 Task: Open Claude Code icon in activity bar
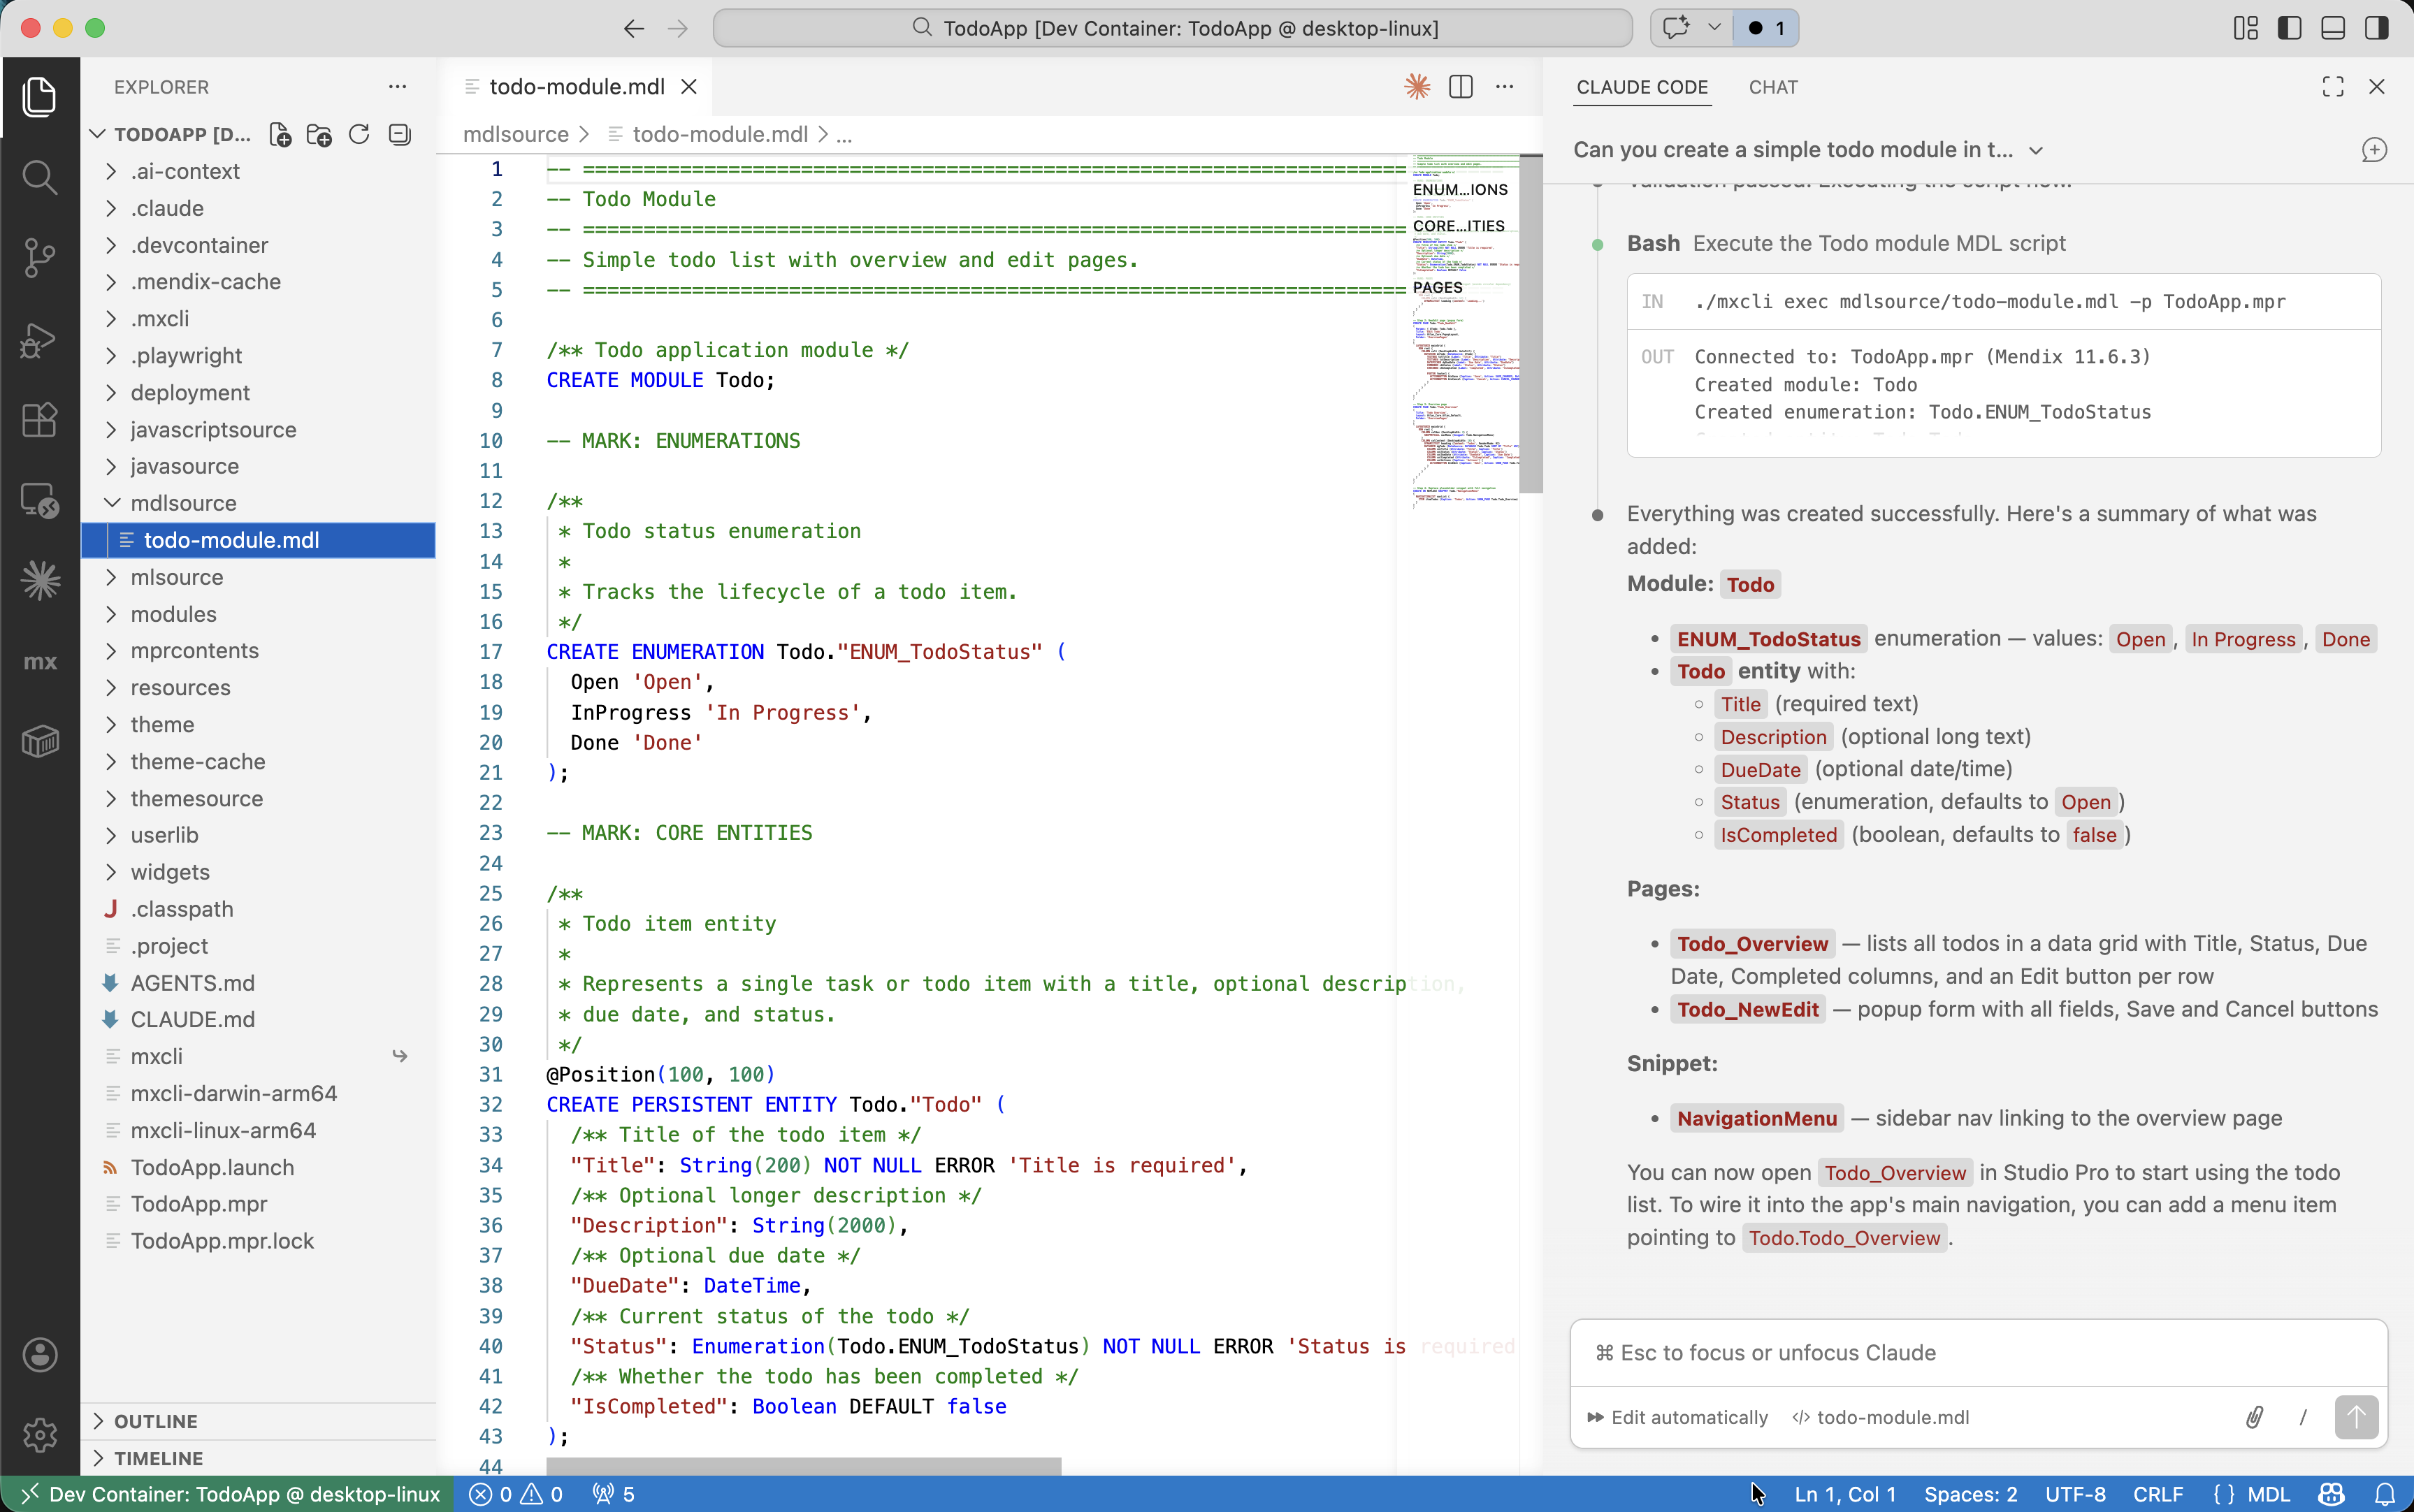(x=40, y=580)
